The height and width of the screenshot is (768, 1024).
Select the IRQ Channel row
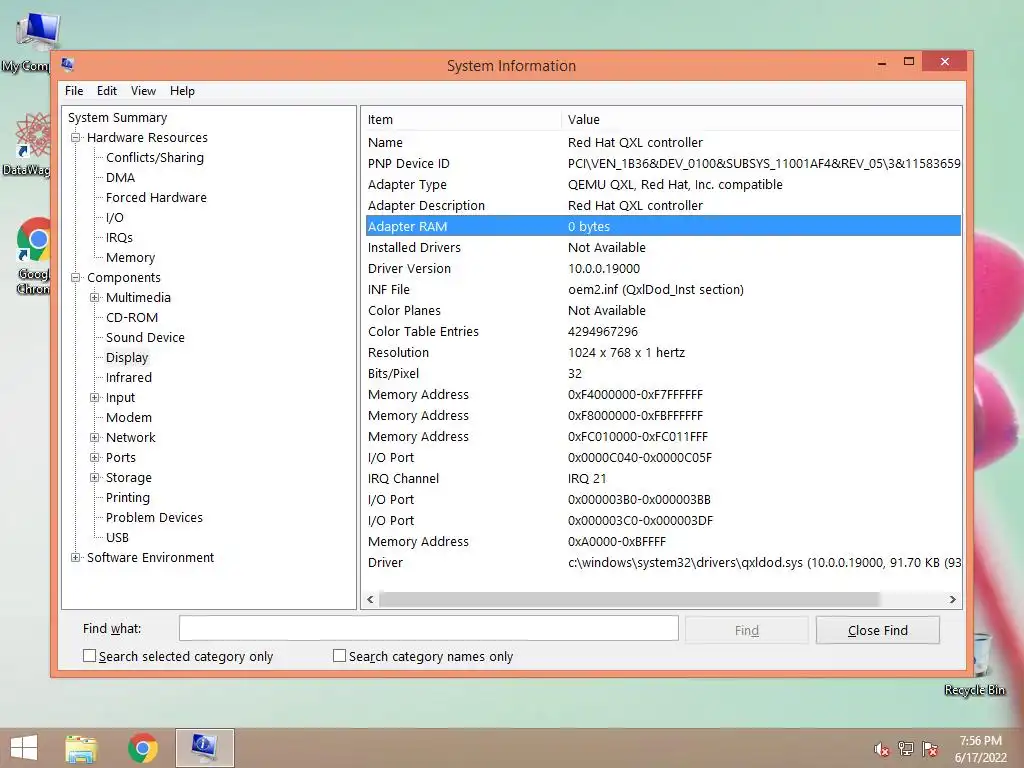(663, 479)
